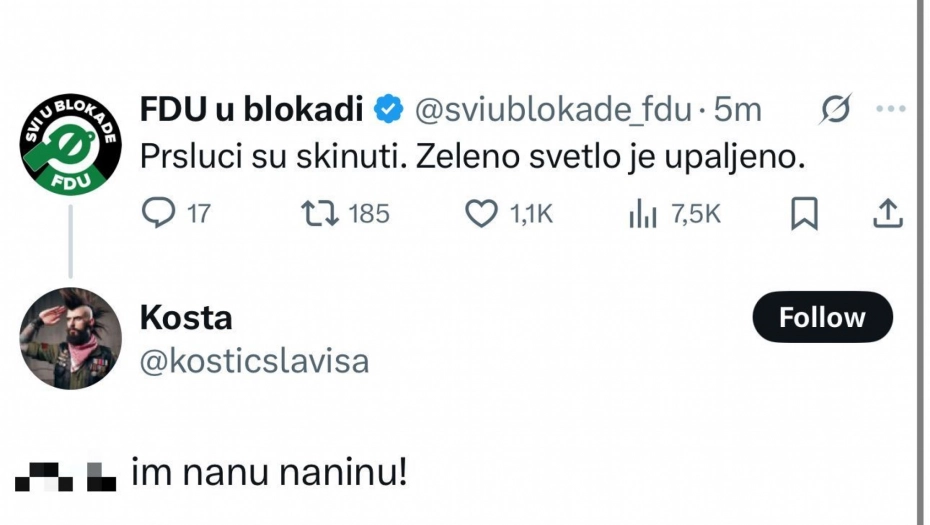The image size is (930, 525).
Task: Open the @sviublokade_fdu handle link
Action: [x=552, y=109]
